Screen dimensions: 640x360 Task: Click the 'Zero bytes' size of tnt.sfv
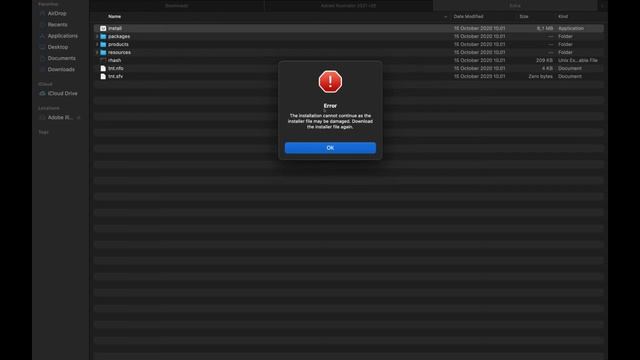540,76
